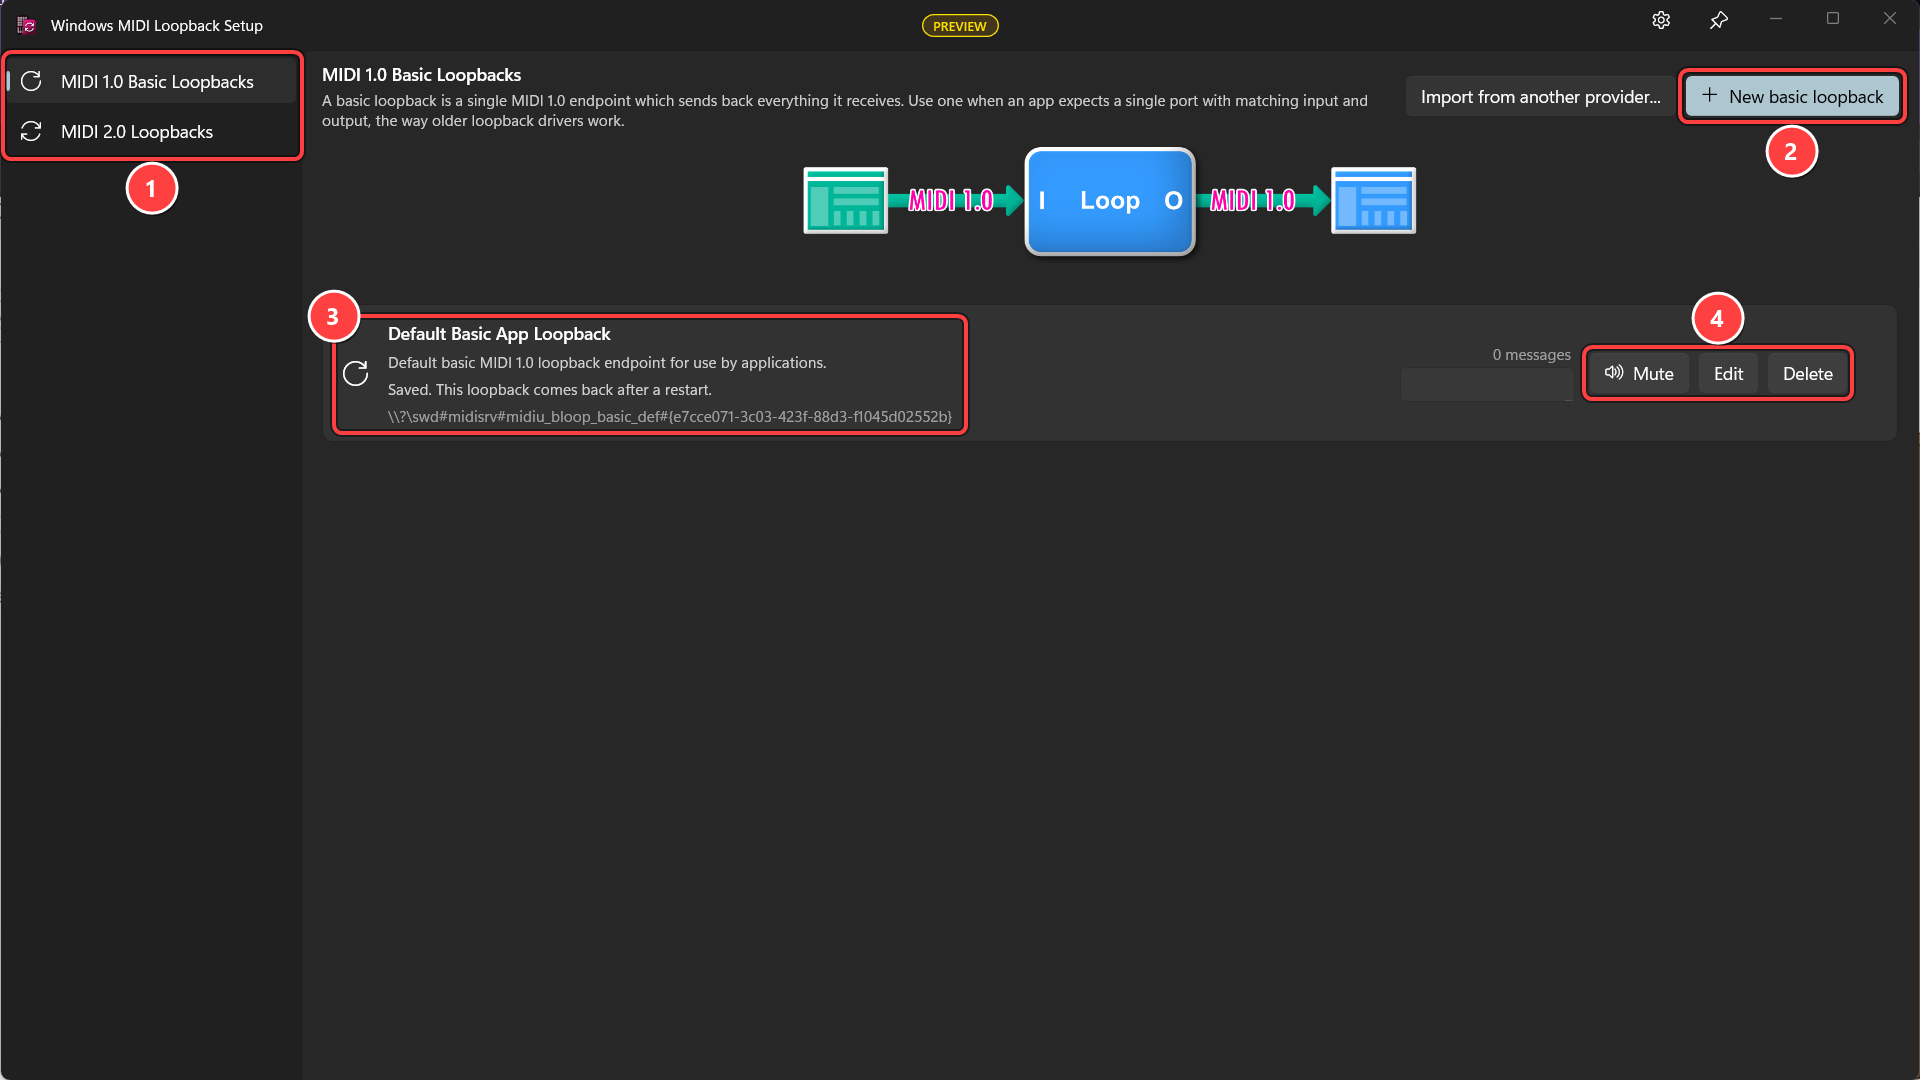
Task: Click the '0 messages' counter text
Action: (1531, 355)
